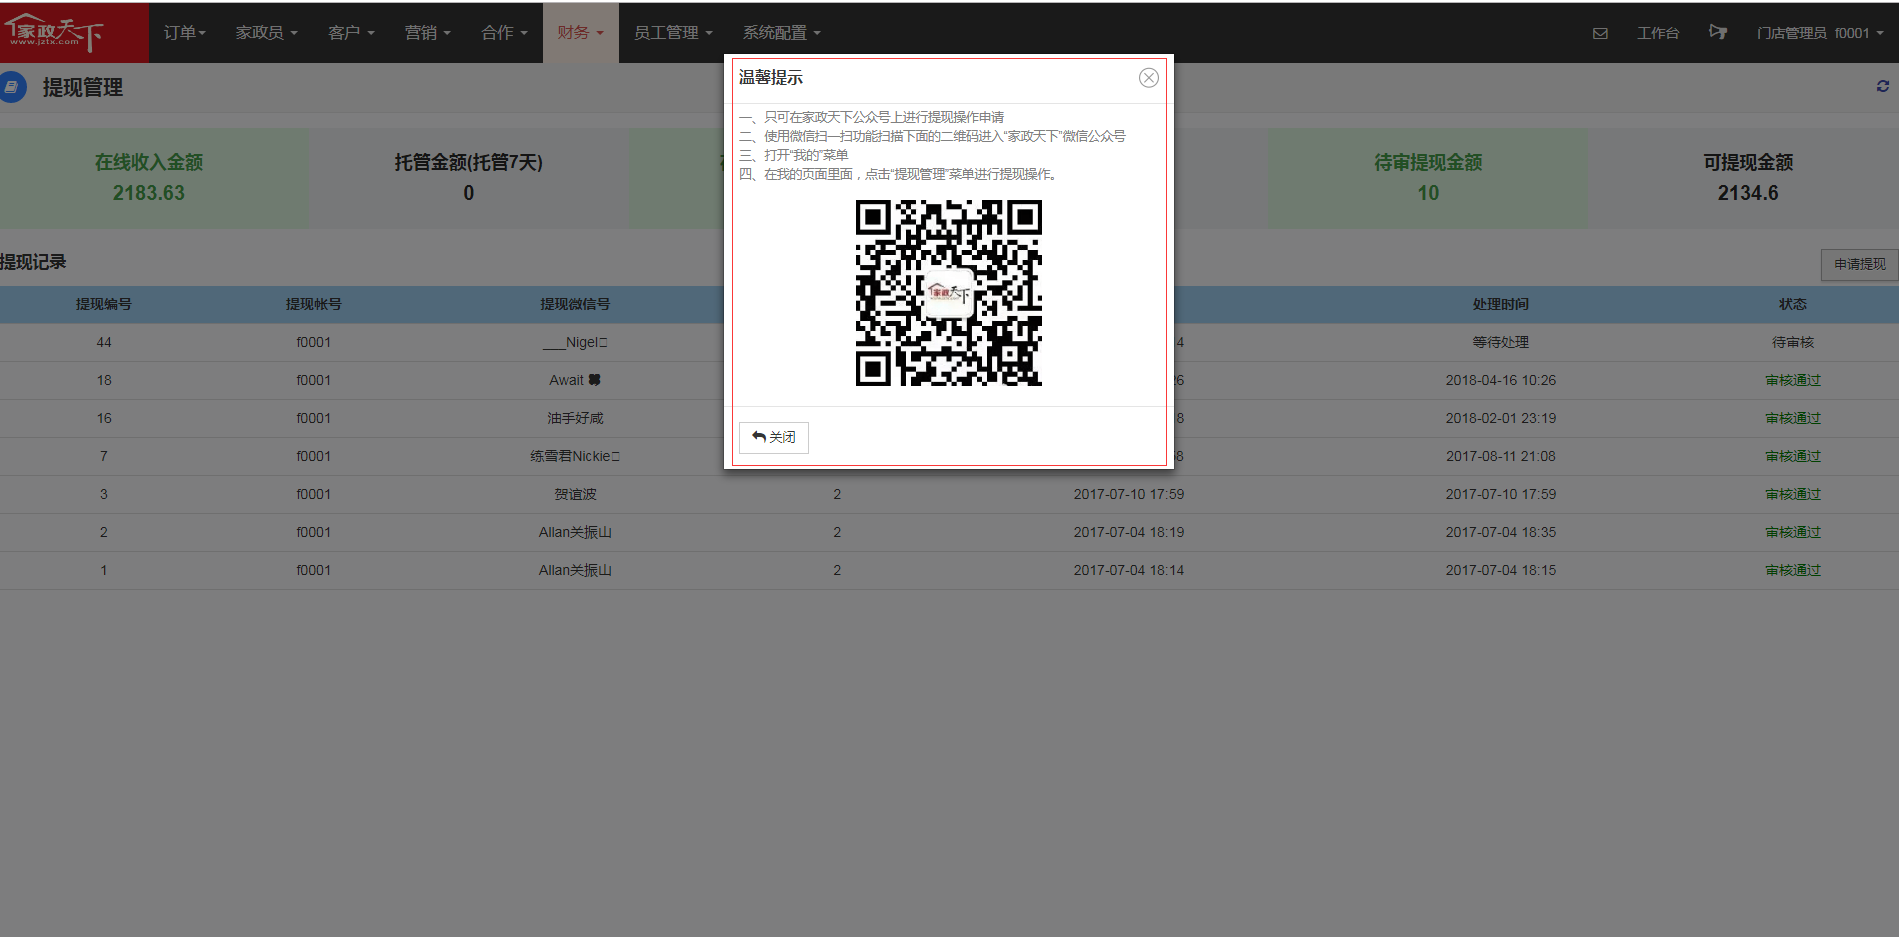This screenshot has width=1899, height=937.
Task: Close the dialog with the X icon
Action: coord(1149,78)
